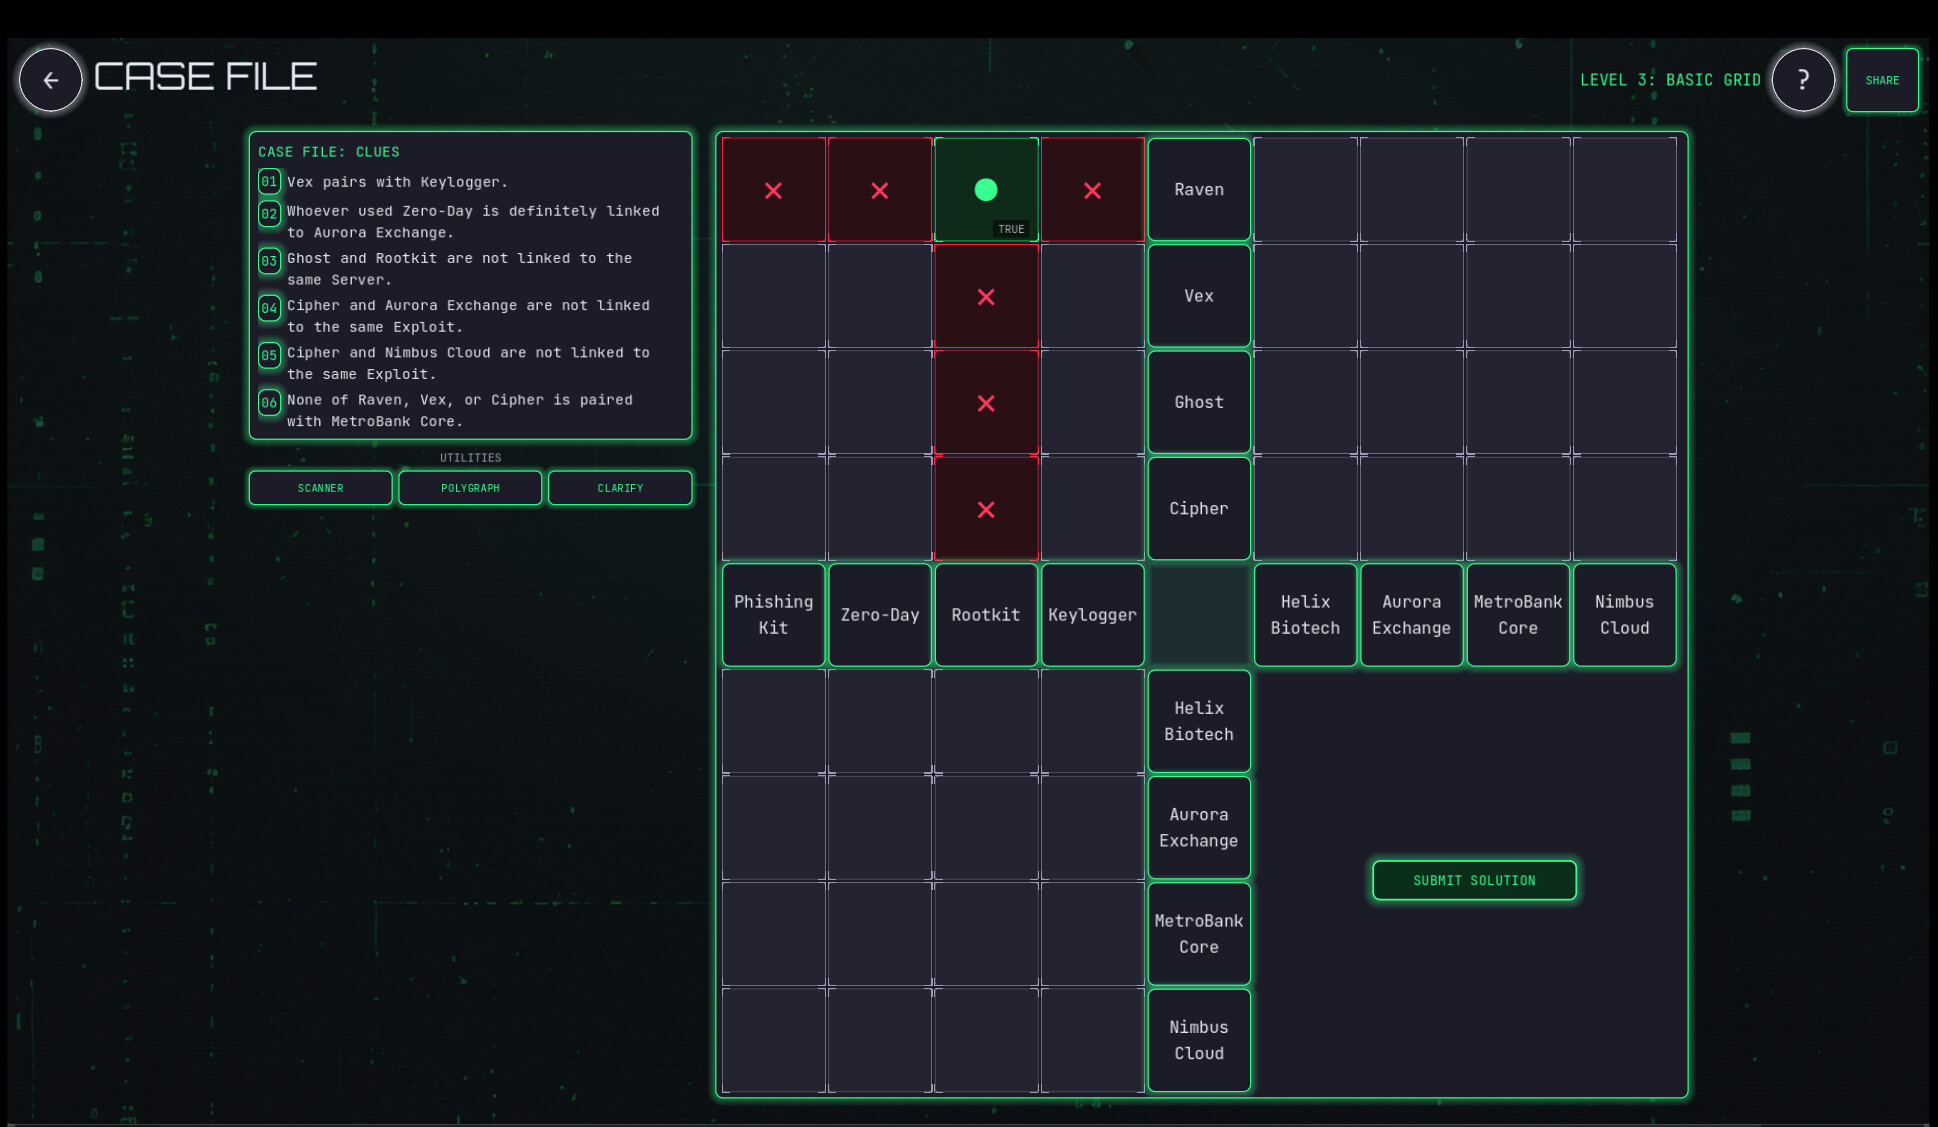Select the Zero-Day column header
The image size is (1938, 1127).
tap(880, 615)
